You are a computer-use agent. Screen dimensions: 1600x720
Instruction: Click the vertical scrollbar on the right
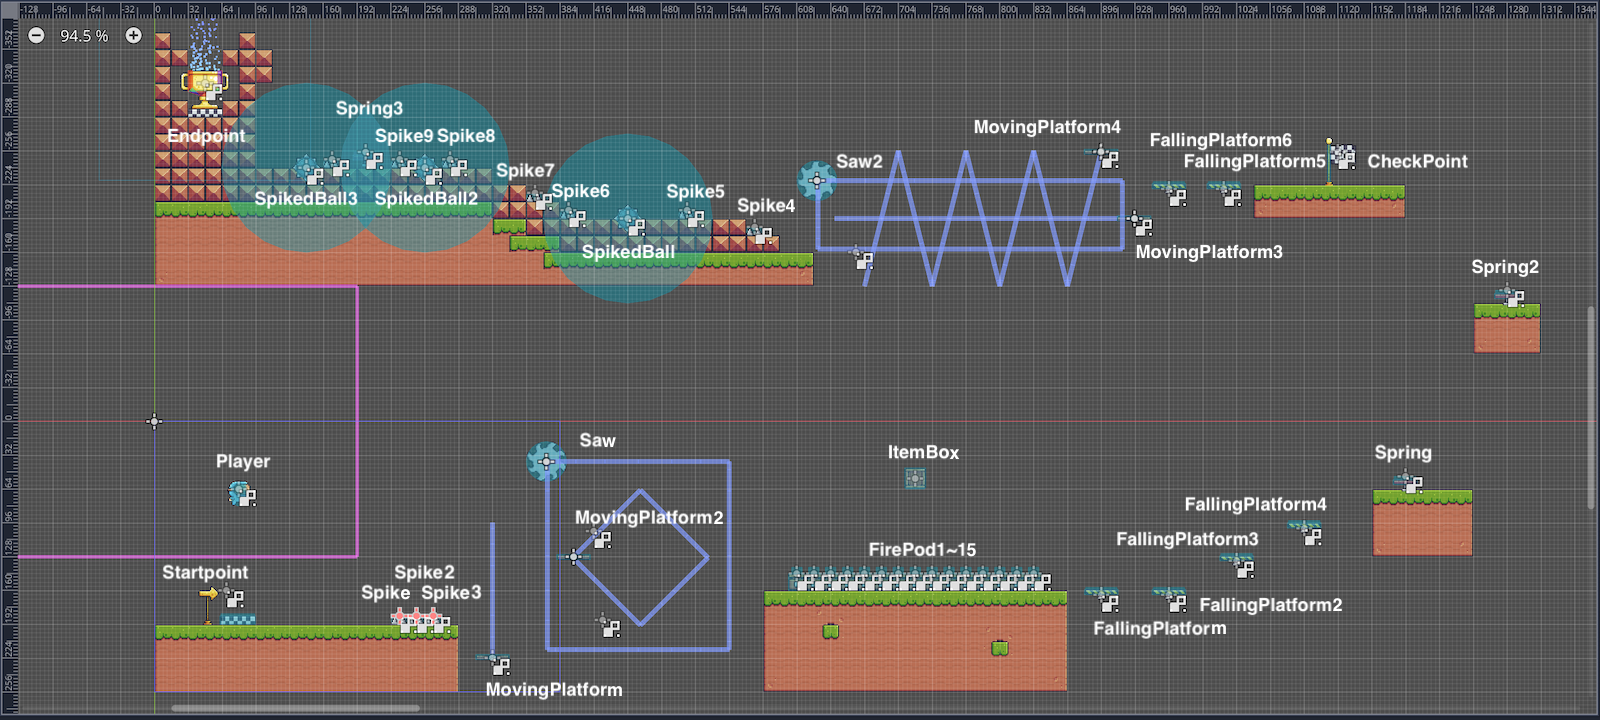tap(1590, 408)
